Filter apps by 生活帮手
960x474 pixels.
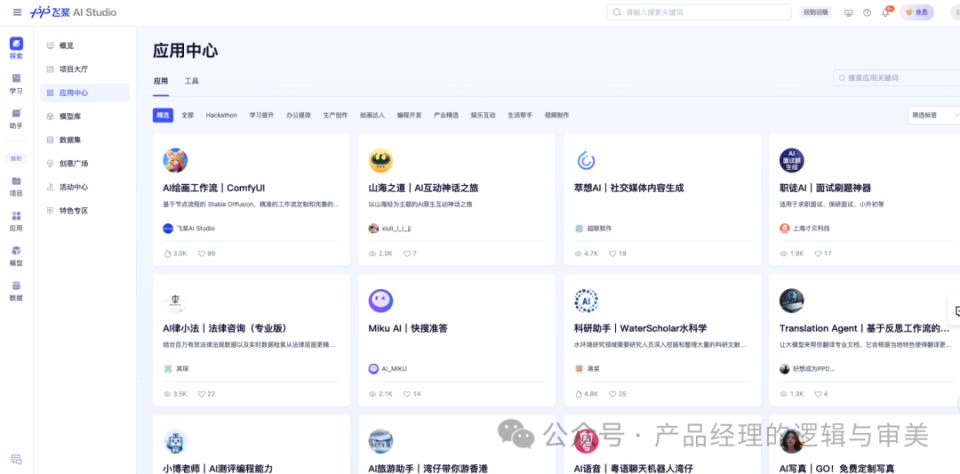click(x=520, y=115)
